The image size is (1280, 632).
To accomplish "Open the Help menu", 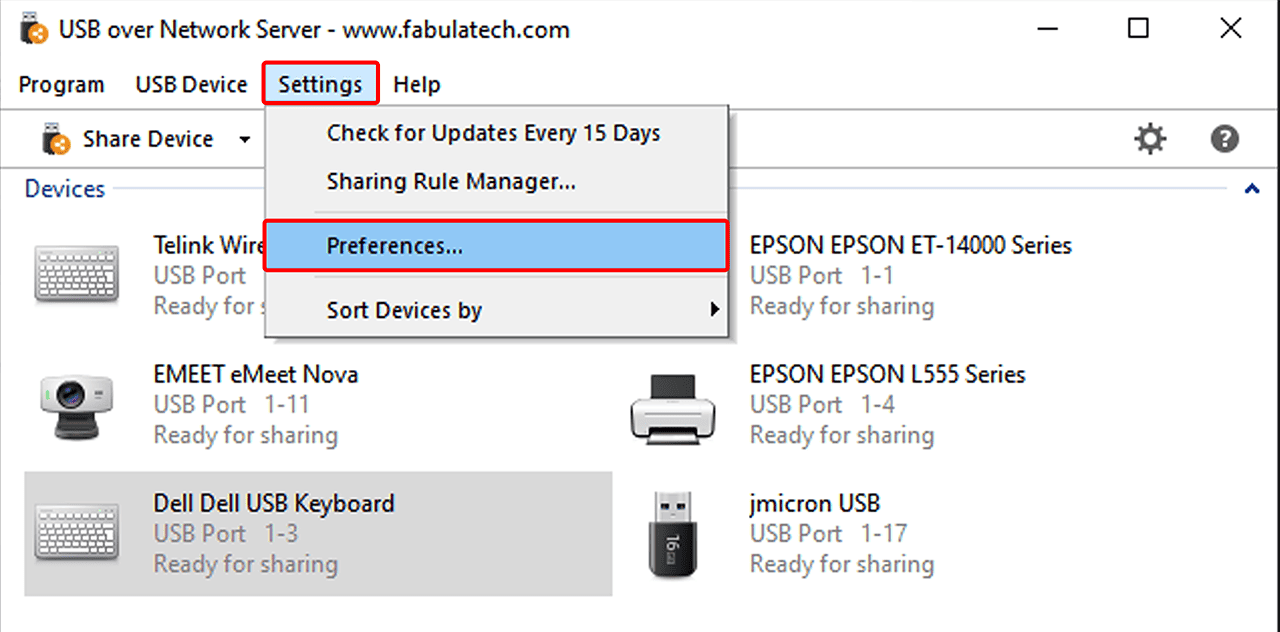I will pos(416,85).
